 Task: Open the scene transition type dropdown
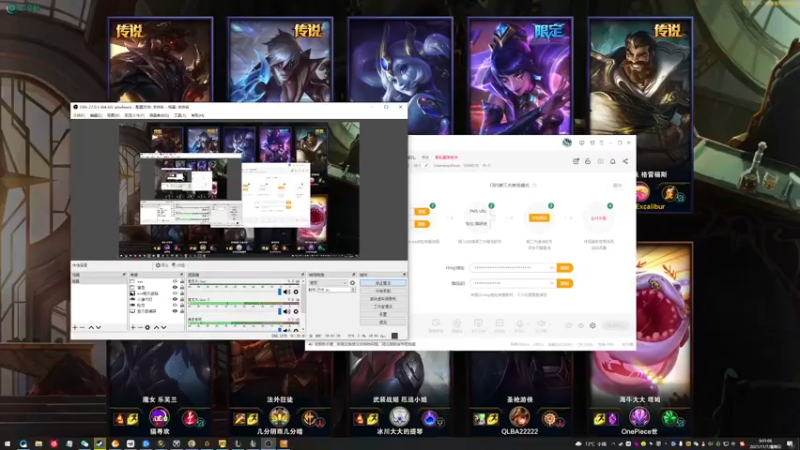(x=328, y=283)
